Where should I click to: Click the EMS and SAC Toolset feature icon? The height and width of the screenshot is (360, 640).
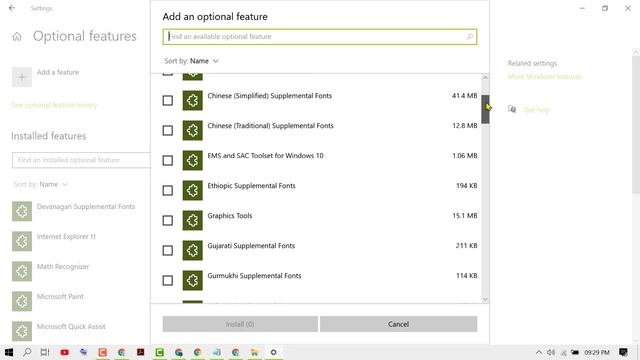[x=193, y=160]
